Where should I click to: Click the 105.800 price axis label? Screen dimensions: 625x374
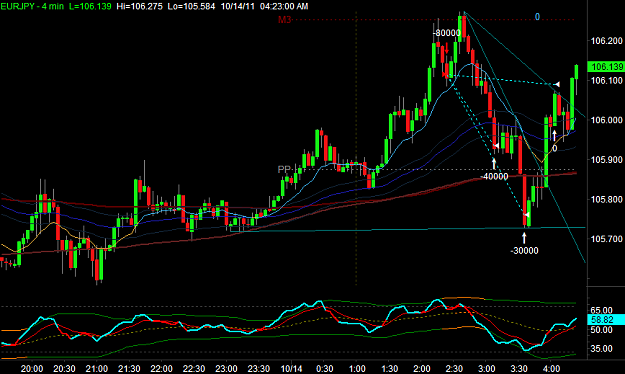(606, 199)
